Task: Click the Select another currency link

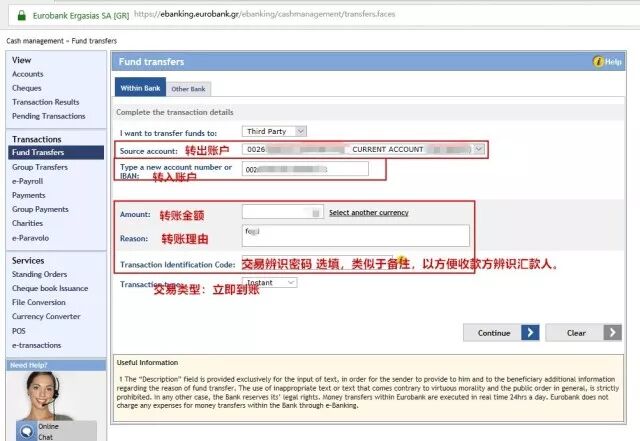Action: (x=369, y=212)
